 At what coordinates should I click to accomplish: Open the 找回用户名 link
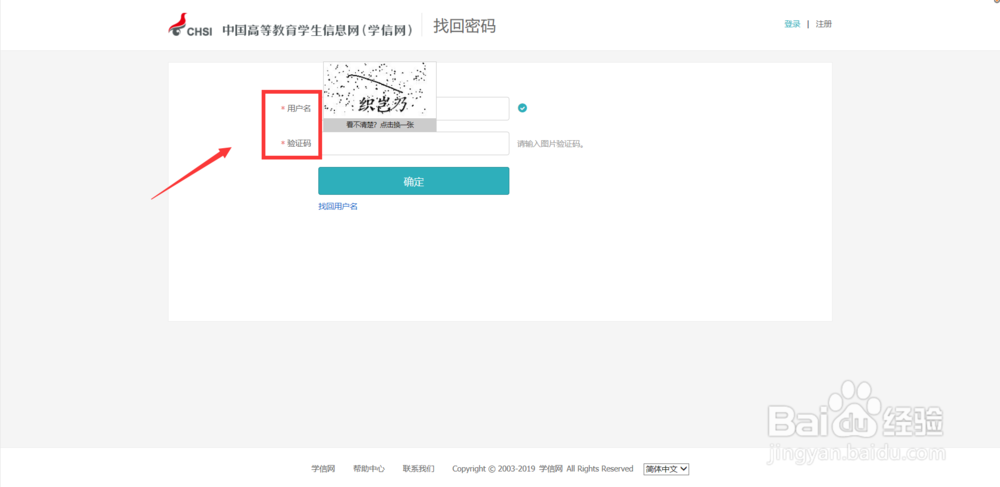(x=338, y=207)
